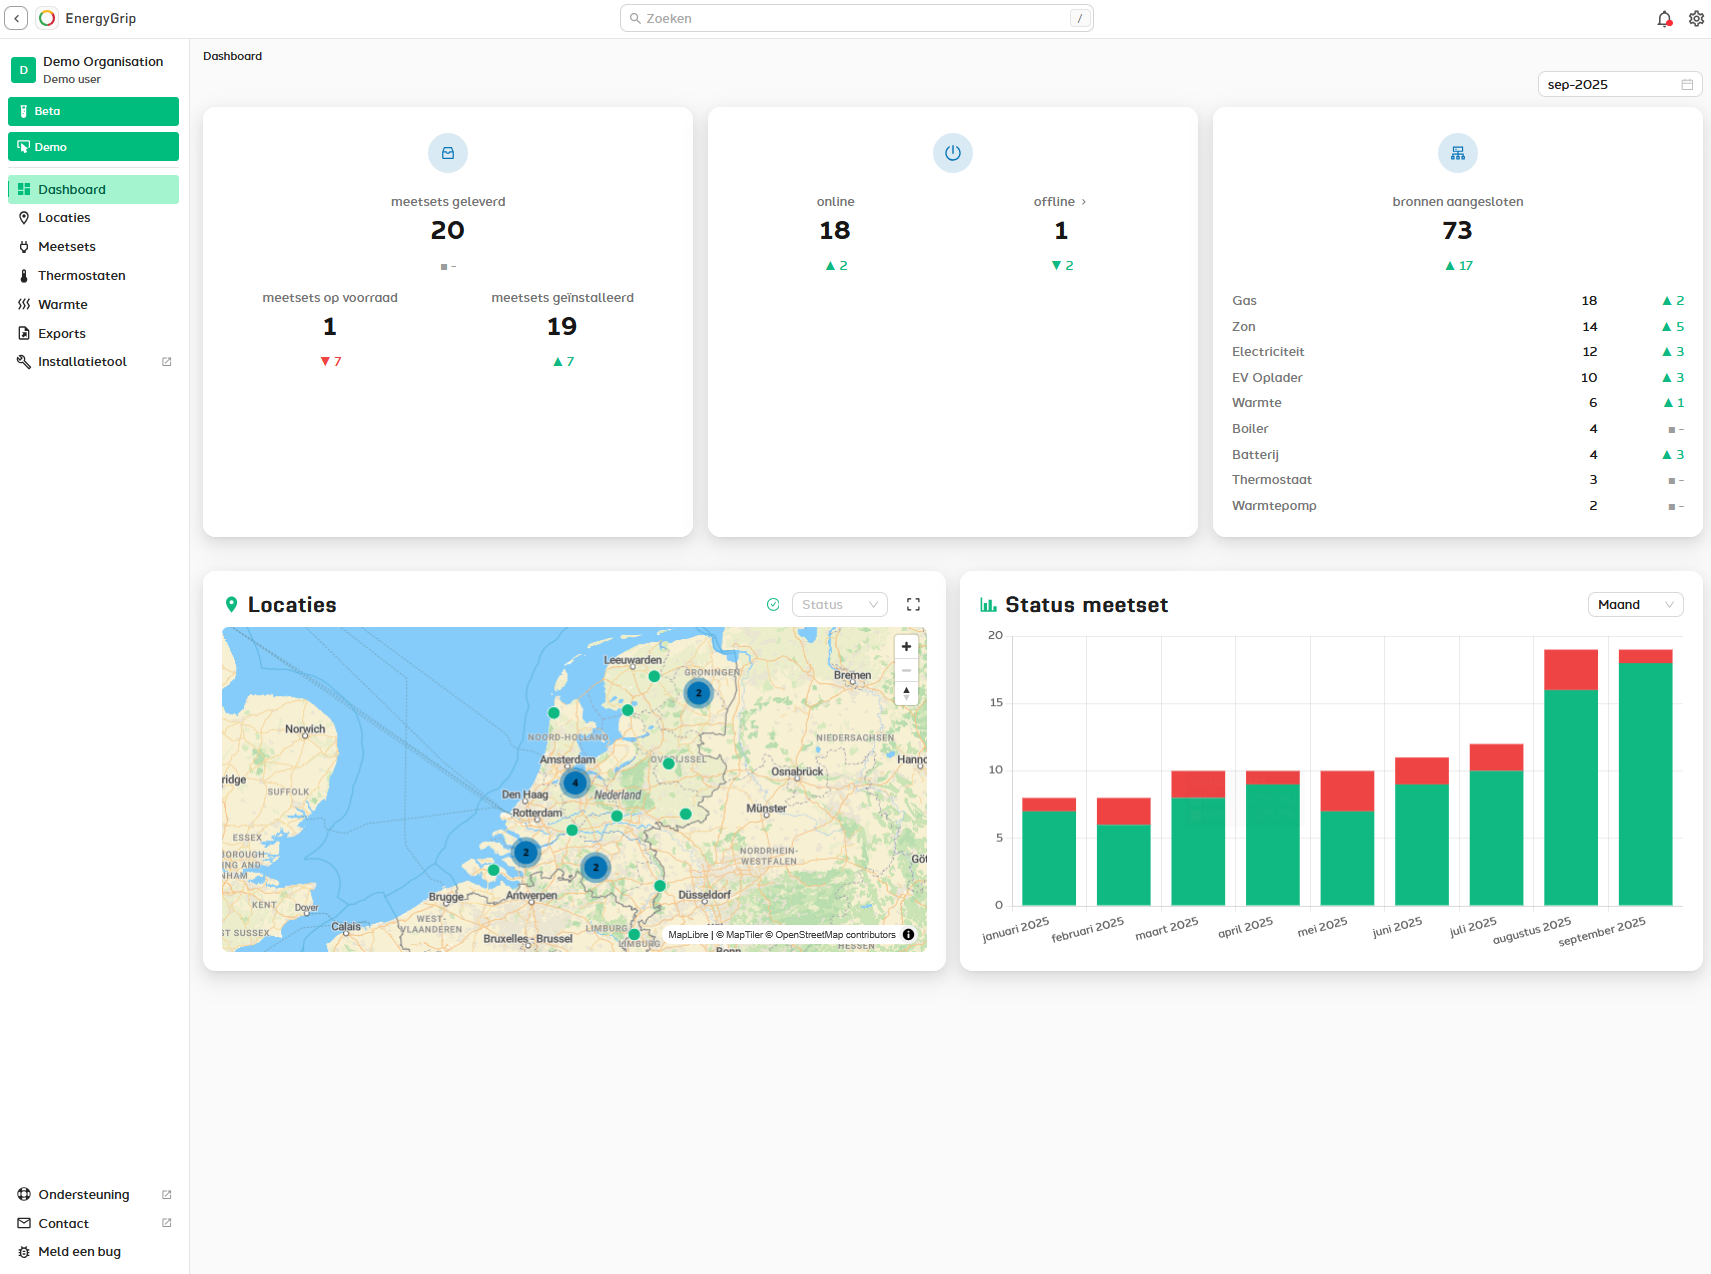Launch the Installatietool external link

click(82, 361)
